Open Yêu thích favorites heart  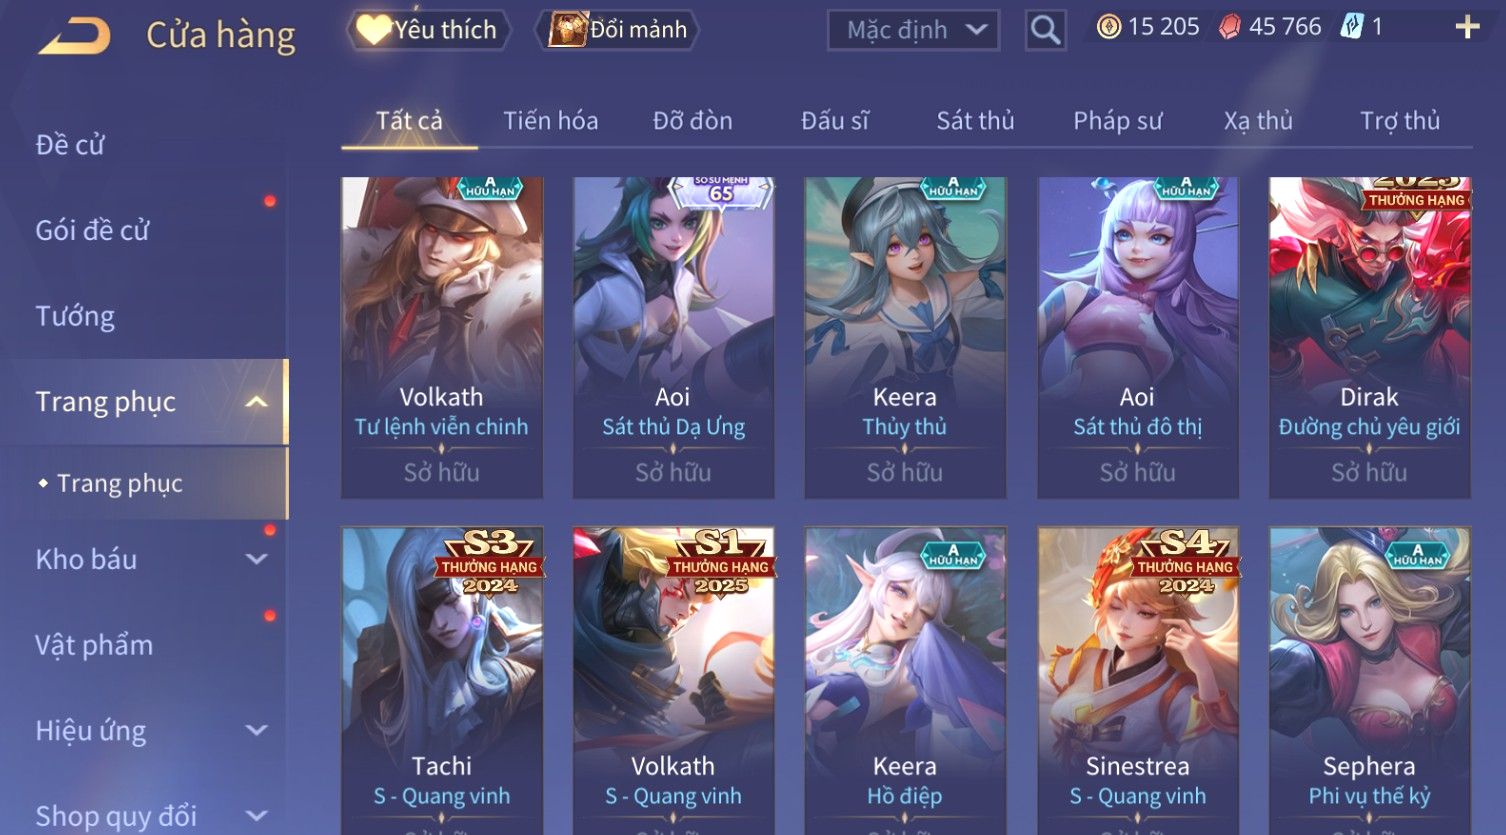point(428,30)
